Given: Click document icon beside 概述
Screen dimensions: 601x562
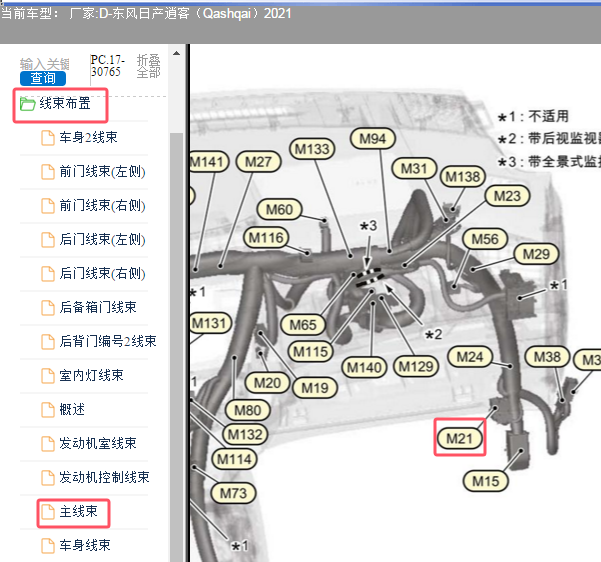Looking at the screenshot, I should coord(48,410).
